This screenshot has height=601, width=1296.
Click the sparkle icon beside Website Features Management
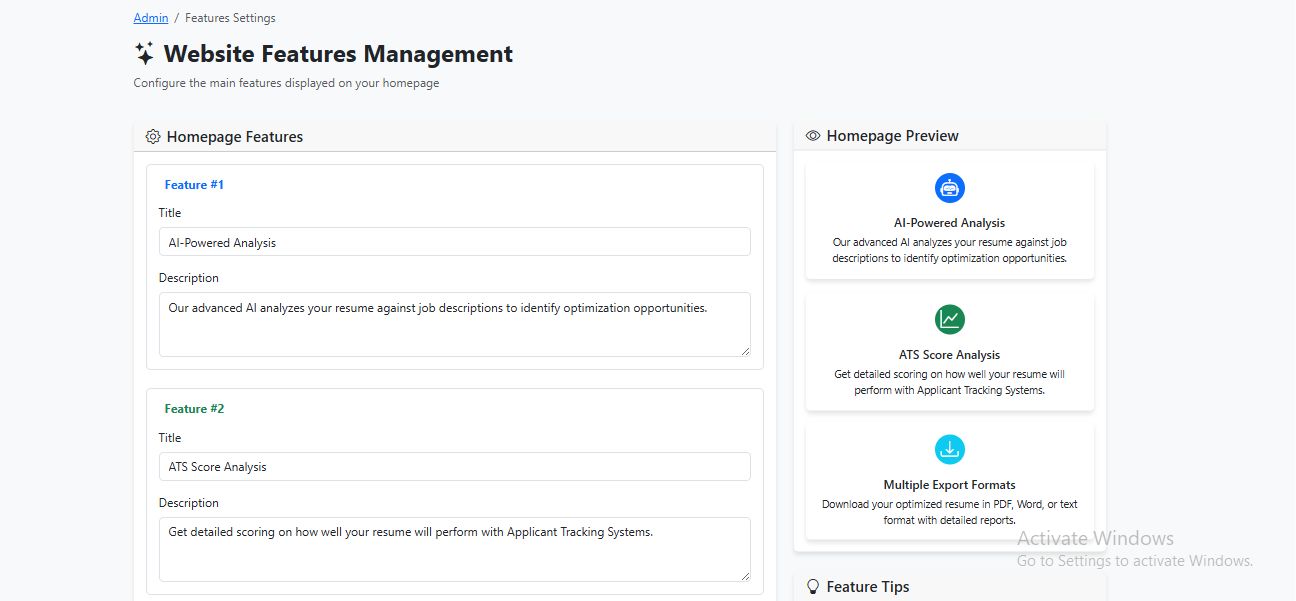pos(144,53)
